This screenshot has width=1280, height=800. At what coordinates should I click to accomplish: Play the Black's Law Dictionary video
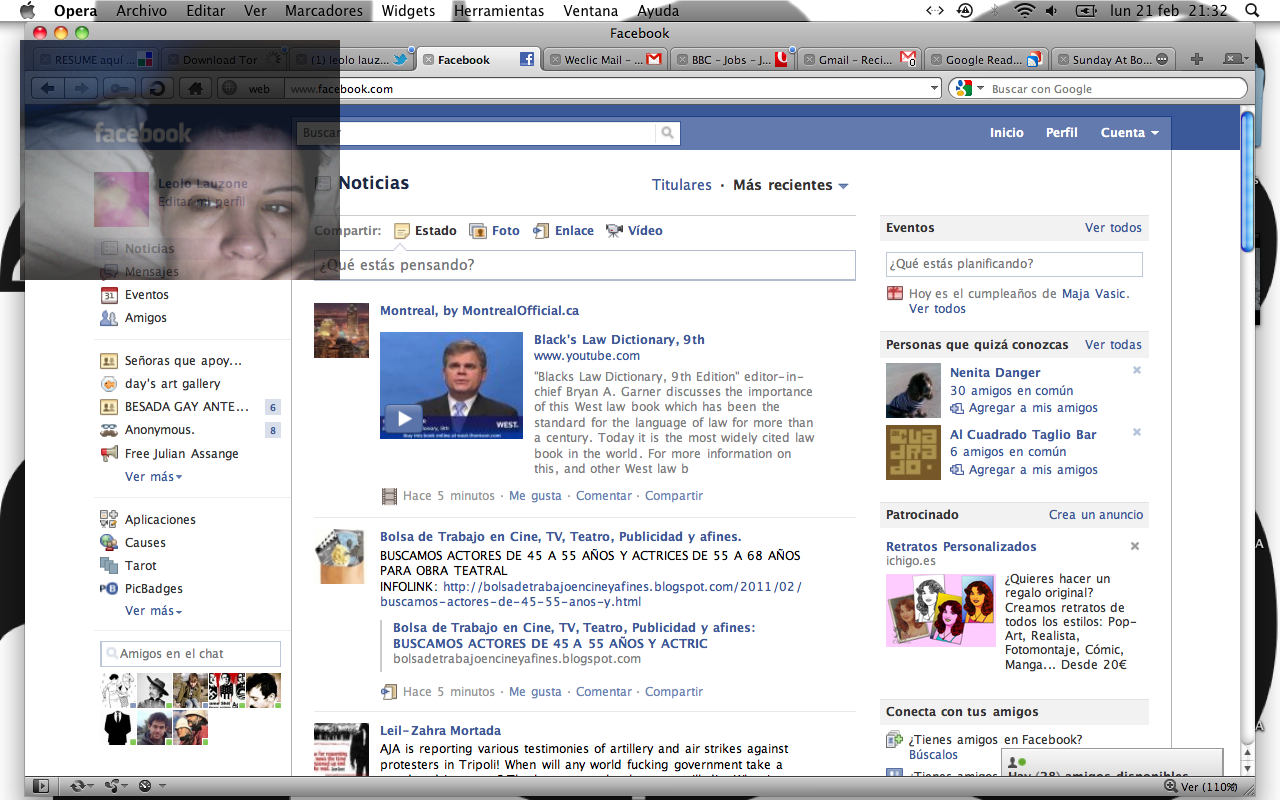[403, 418]
